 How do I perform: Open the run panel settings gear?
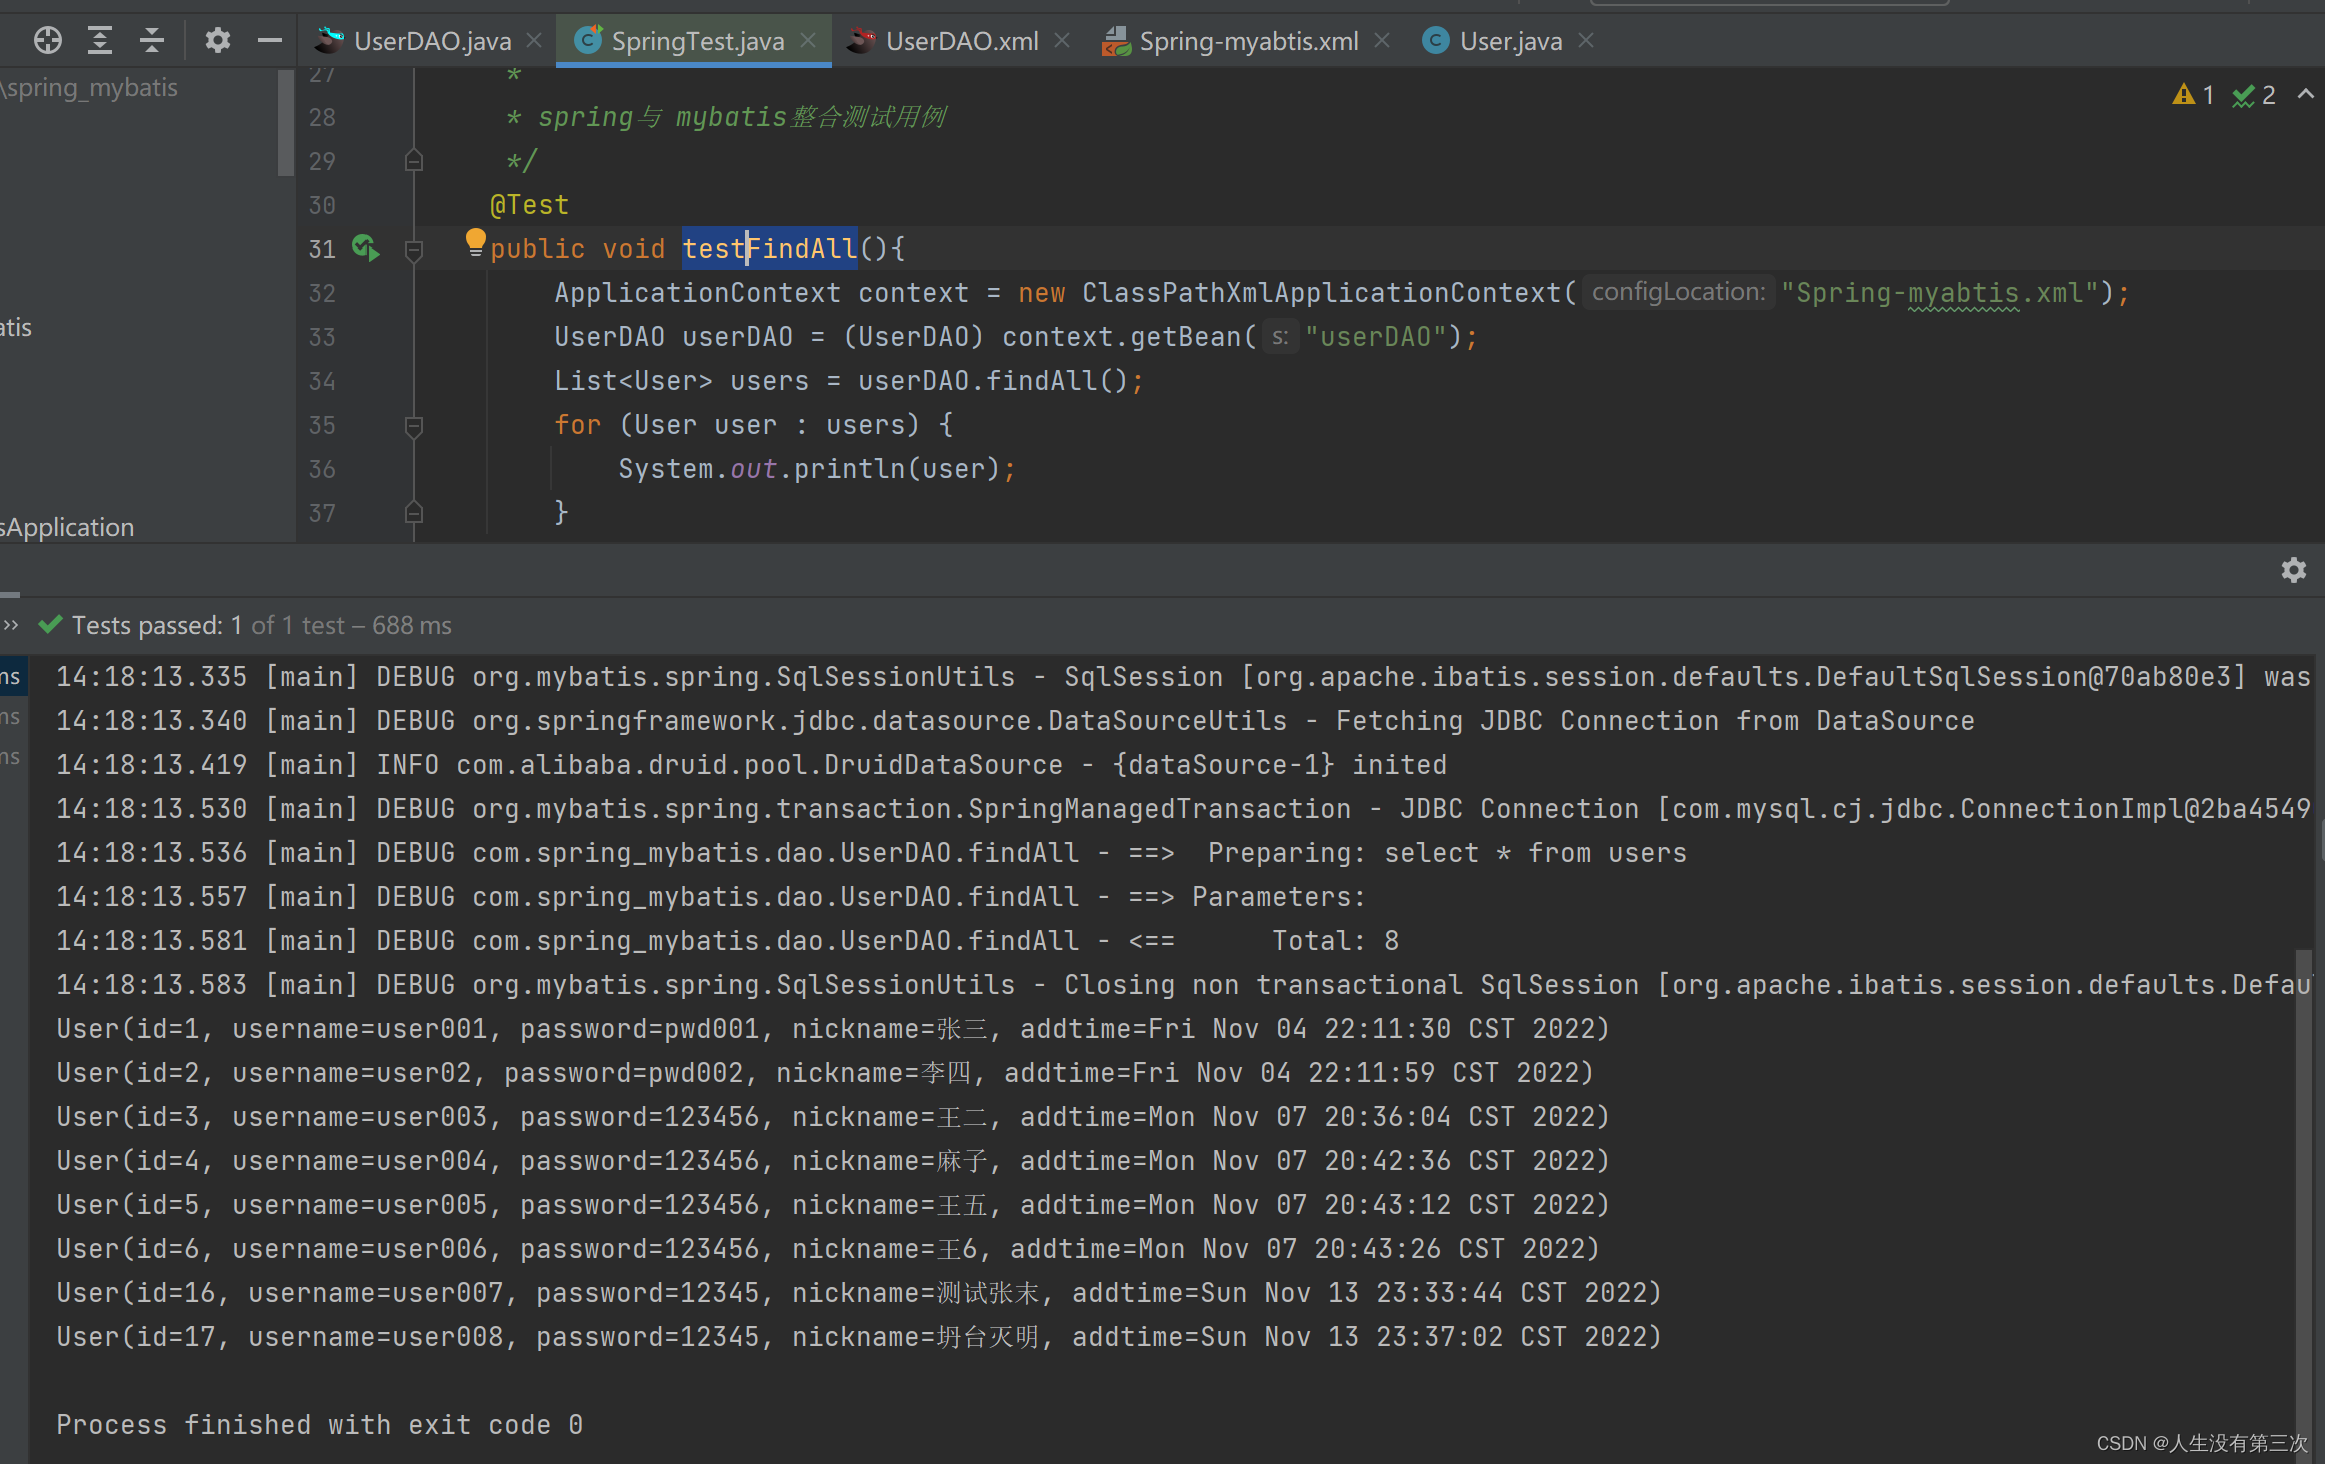2293,570
